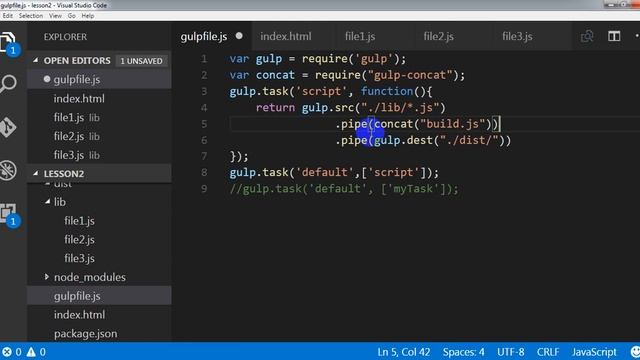
Task: Click Ln 5, Col 42 in status bar
Action: (x=404, y=352)
